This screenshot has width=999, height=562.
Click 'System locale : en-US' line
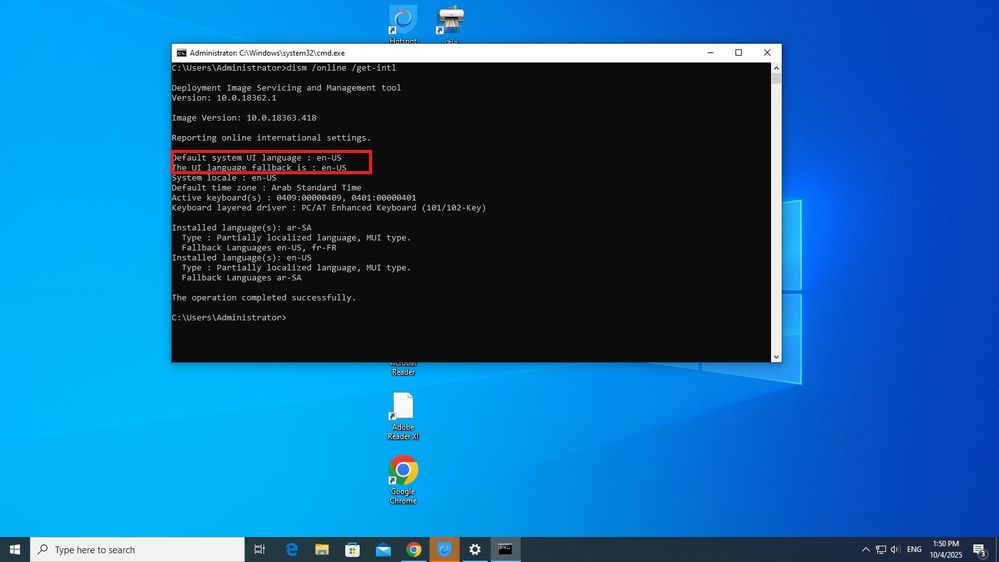click(224, 178)
